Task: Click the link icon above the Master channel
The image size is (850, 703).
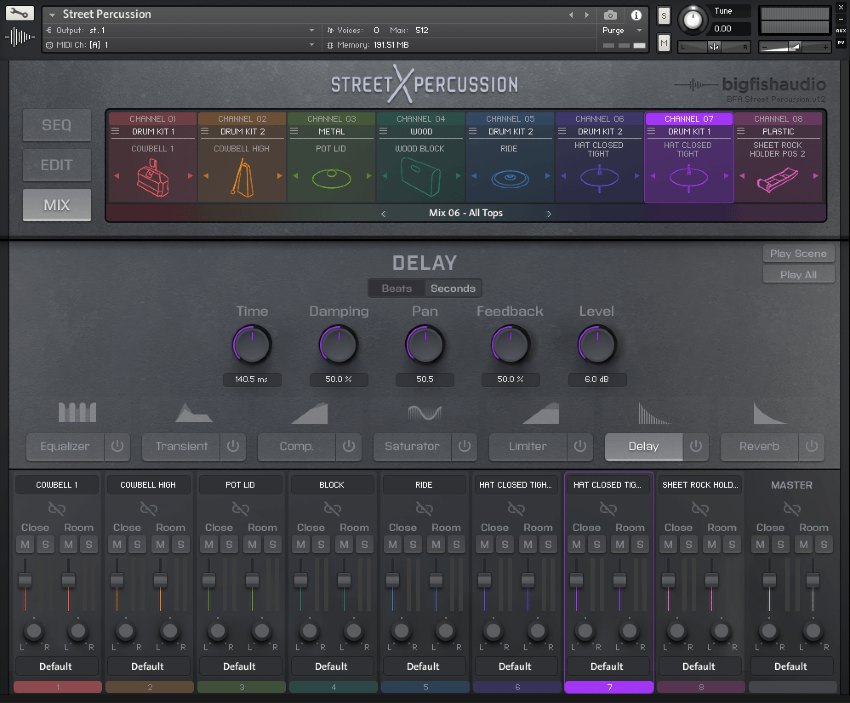Action: (x=791, y=509)
